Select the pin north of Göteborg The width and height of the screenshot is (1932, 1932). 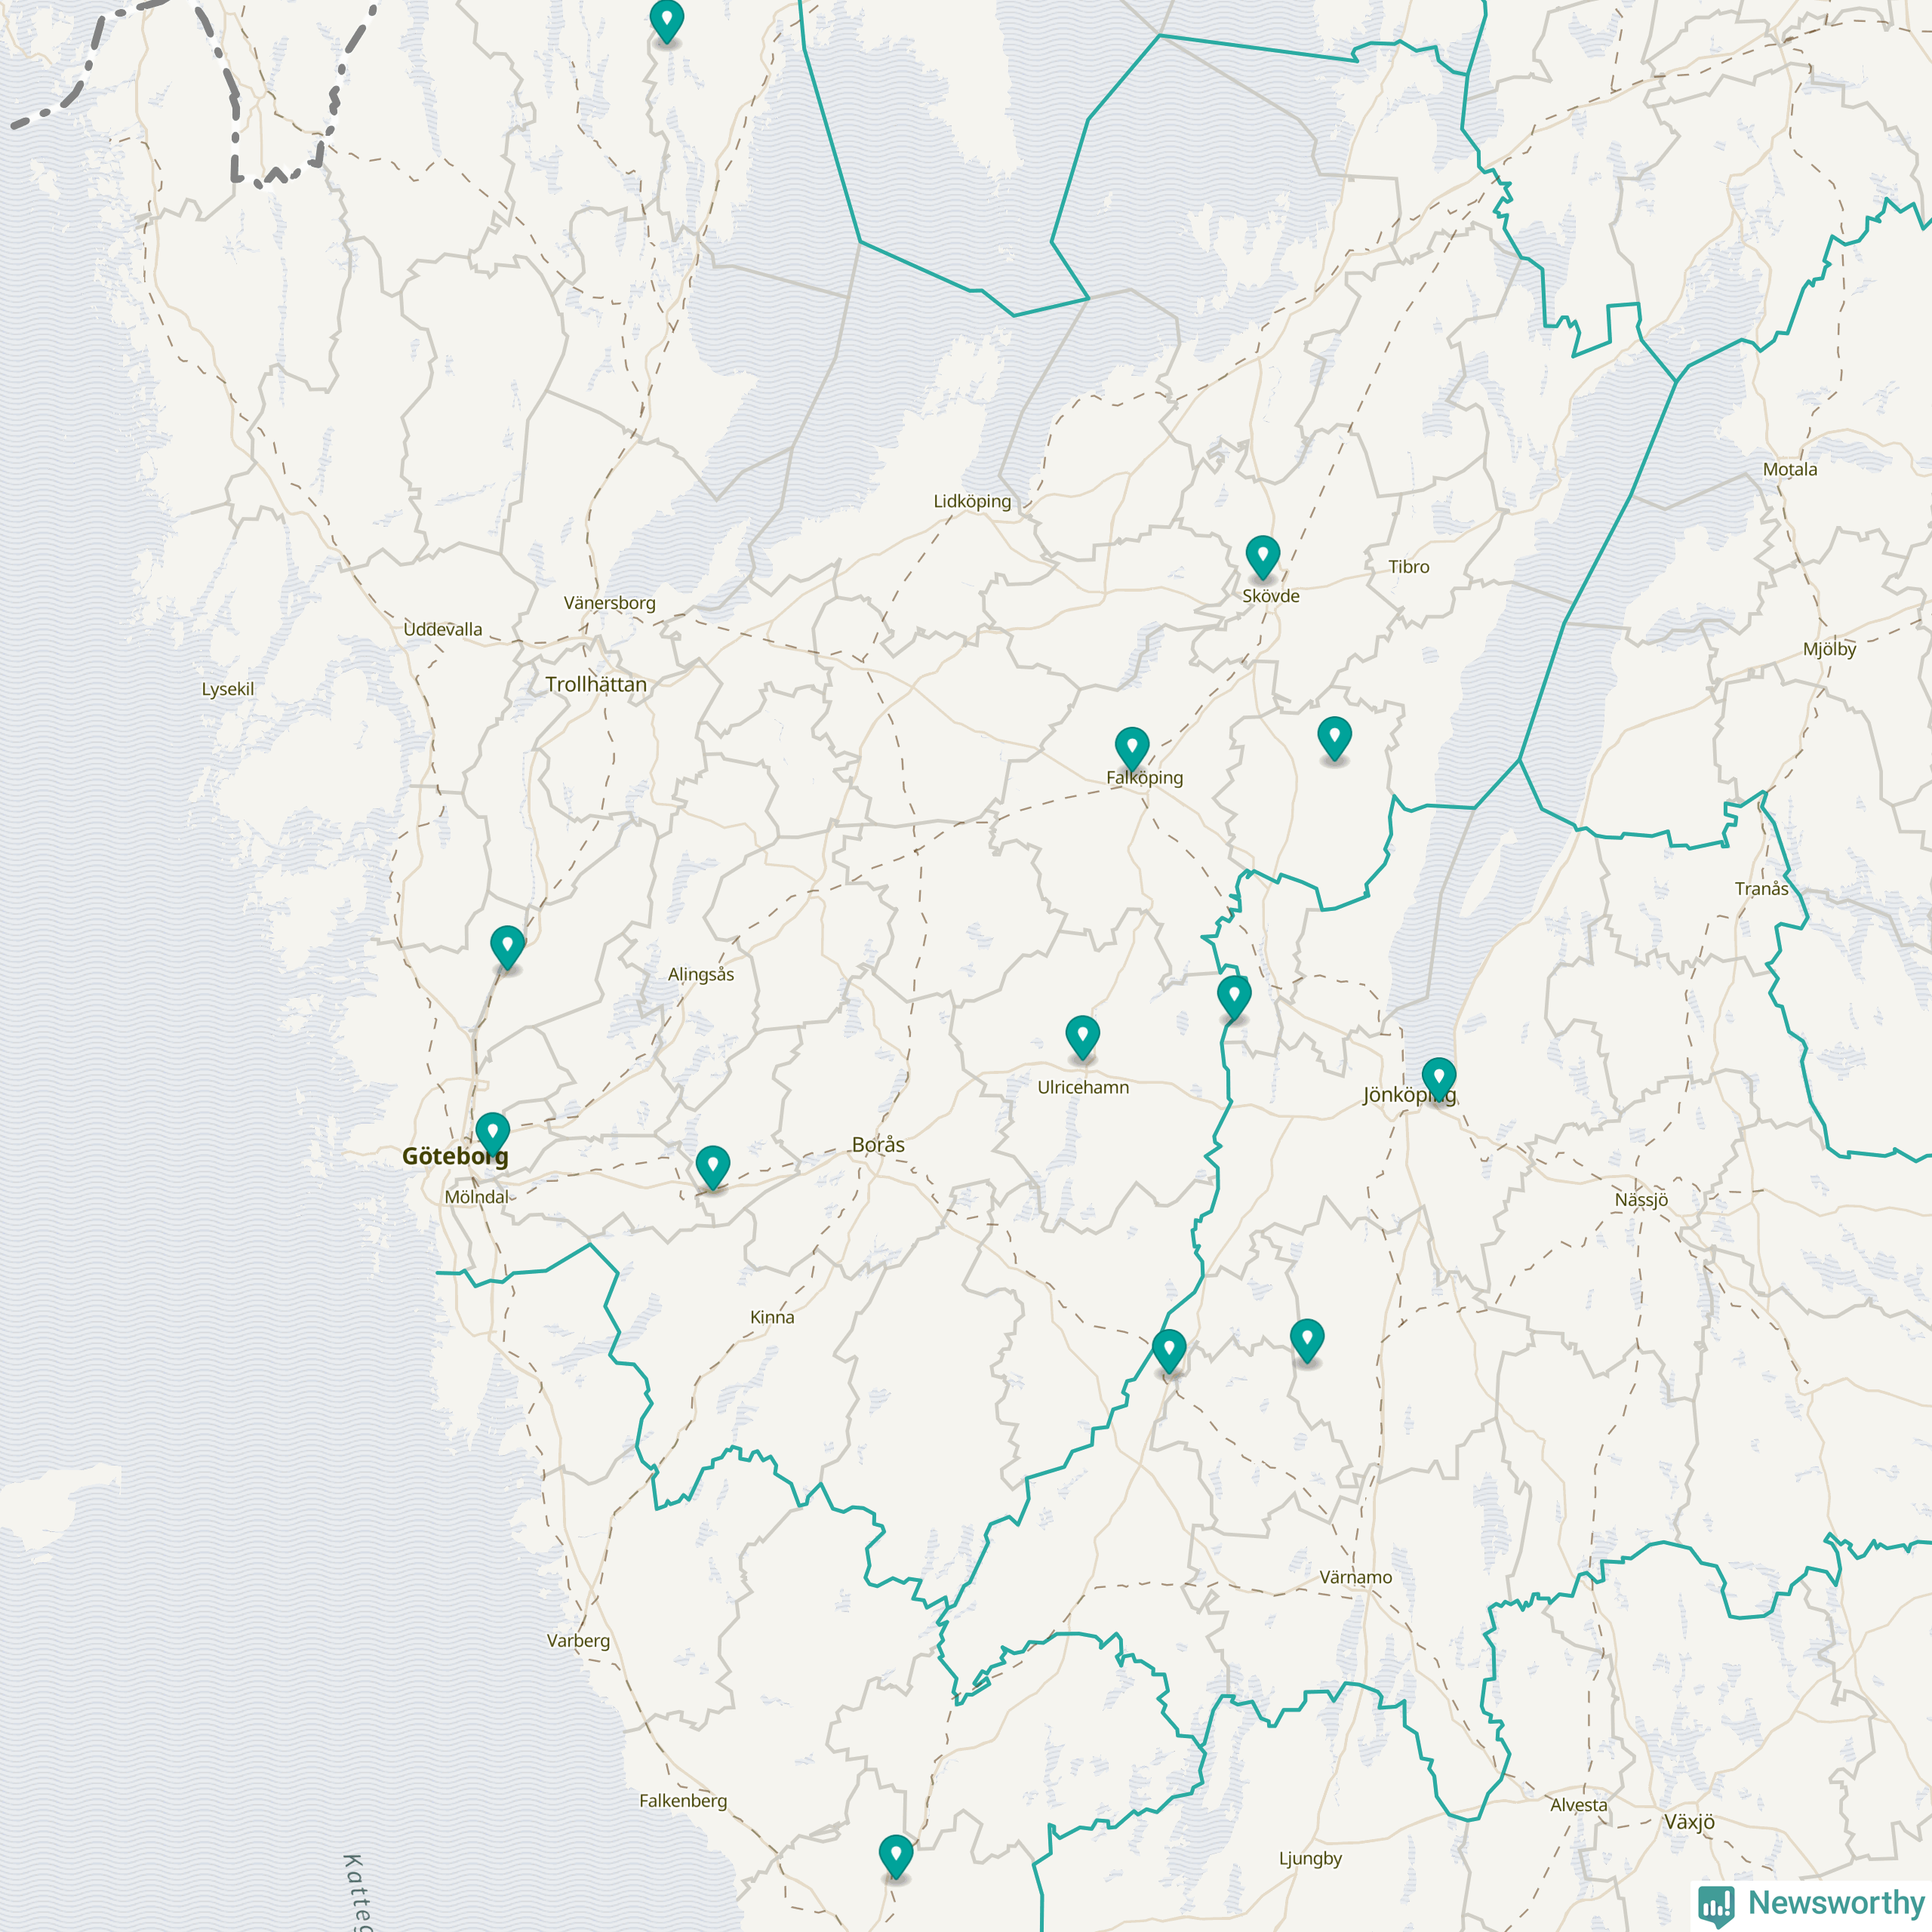click(x=507, y=945)
